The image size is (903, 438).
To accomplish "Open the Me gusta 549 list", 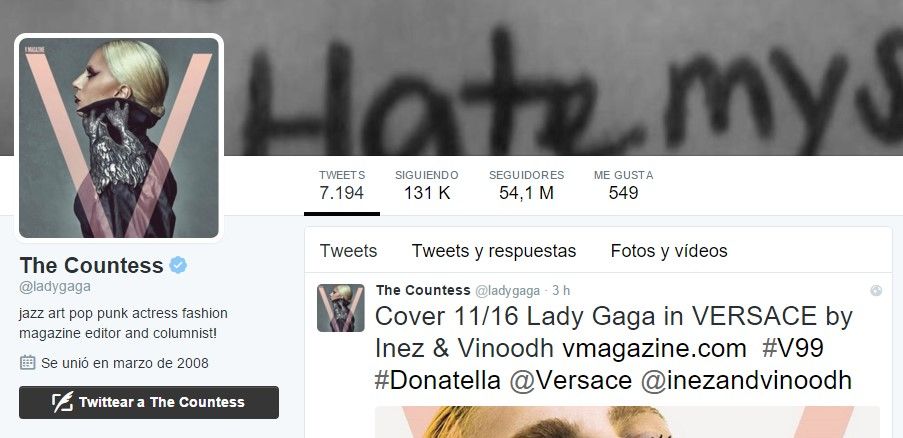I will [623, 185].
